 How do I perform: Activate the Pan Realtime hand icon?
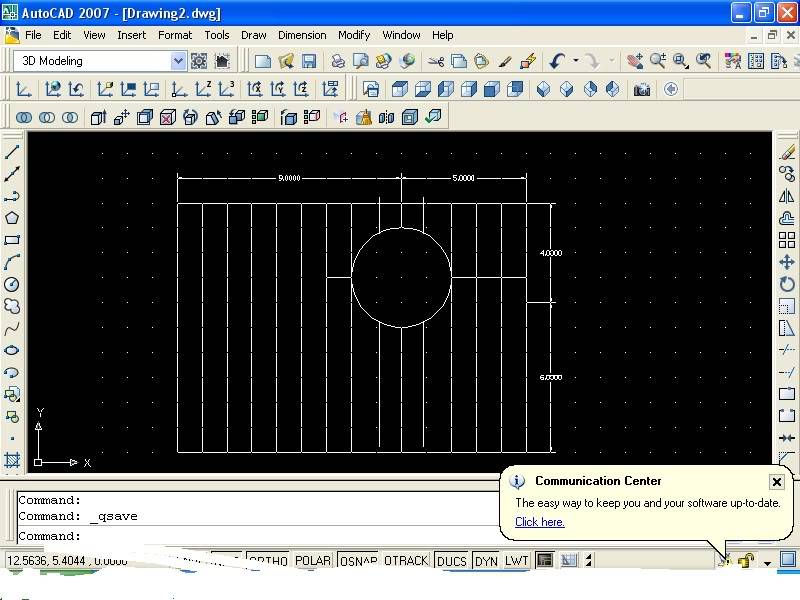point(635,61)
